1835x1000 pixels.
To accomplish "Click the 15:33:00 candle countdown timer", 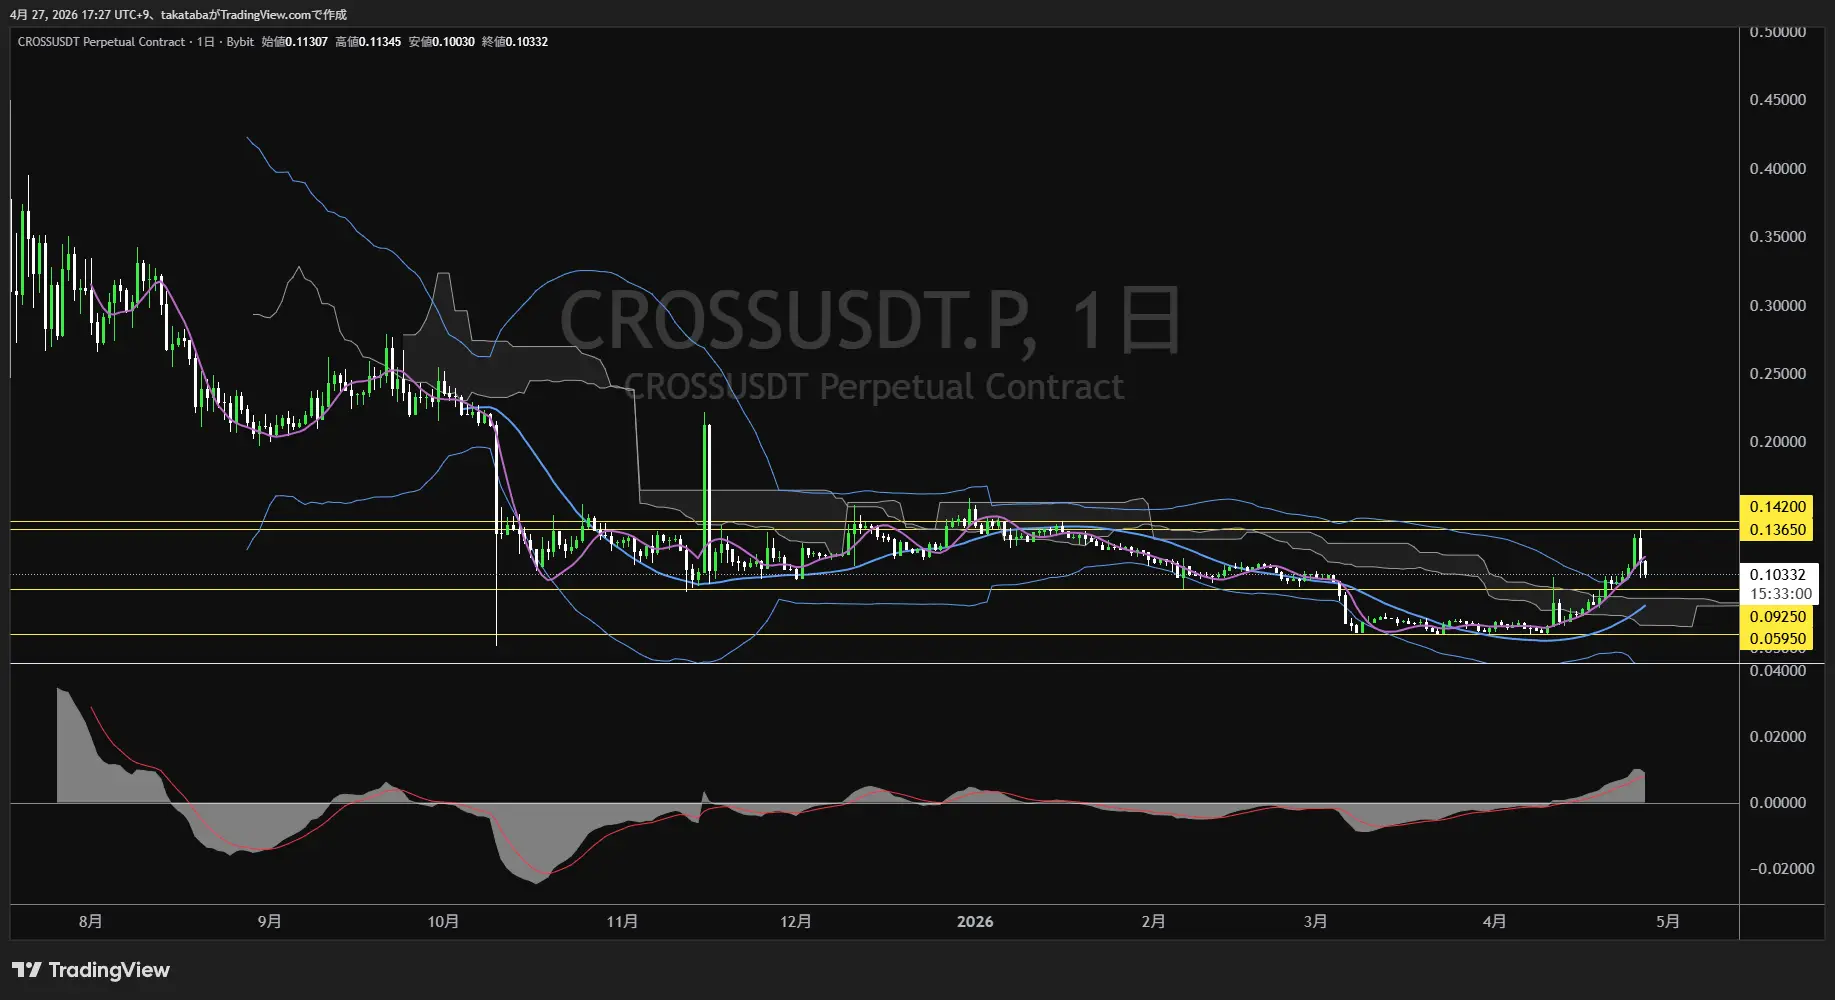I will click(x=1780, y=594).
